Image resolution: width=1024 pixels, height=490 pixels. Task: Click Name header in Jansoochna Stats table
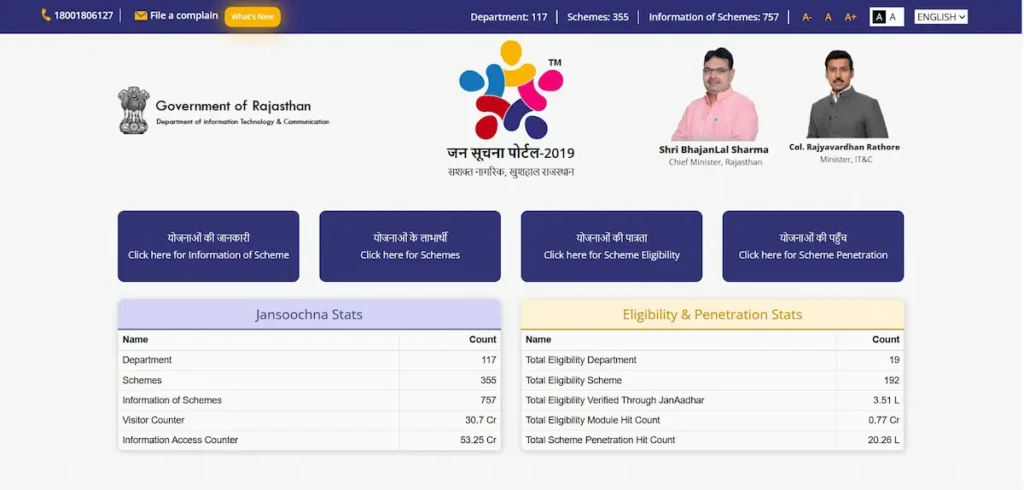135,340
